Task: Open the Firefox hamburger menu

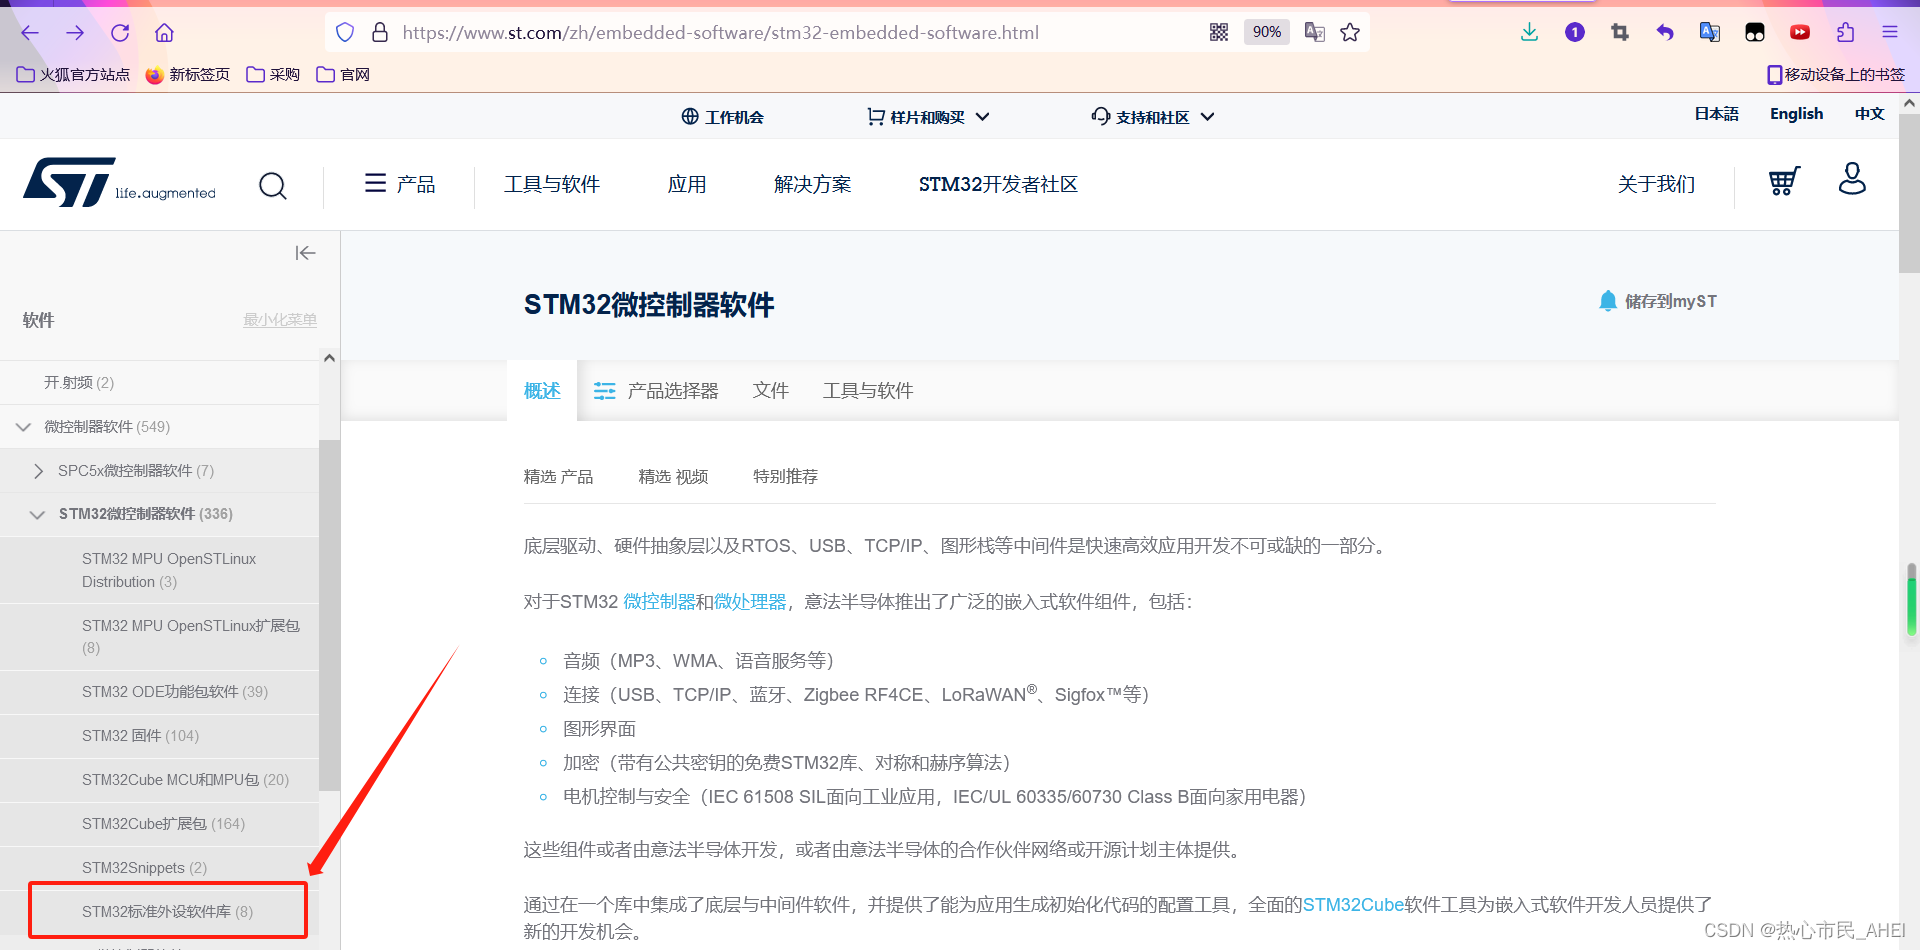Action: pos(1890,33)
